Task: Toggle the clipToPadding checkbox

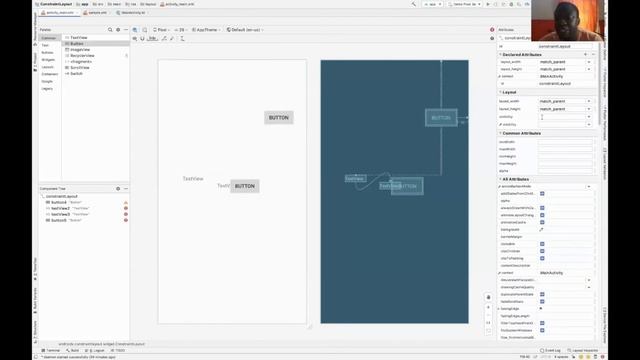Action: coord(542,258)
